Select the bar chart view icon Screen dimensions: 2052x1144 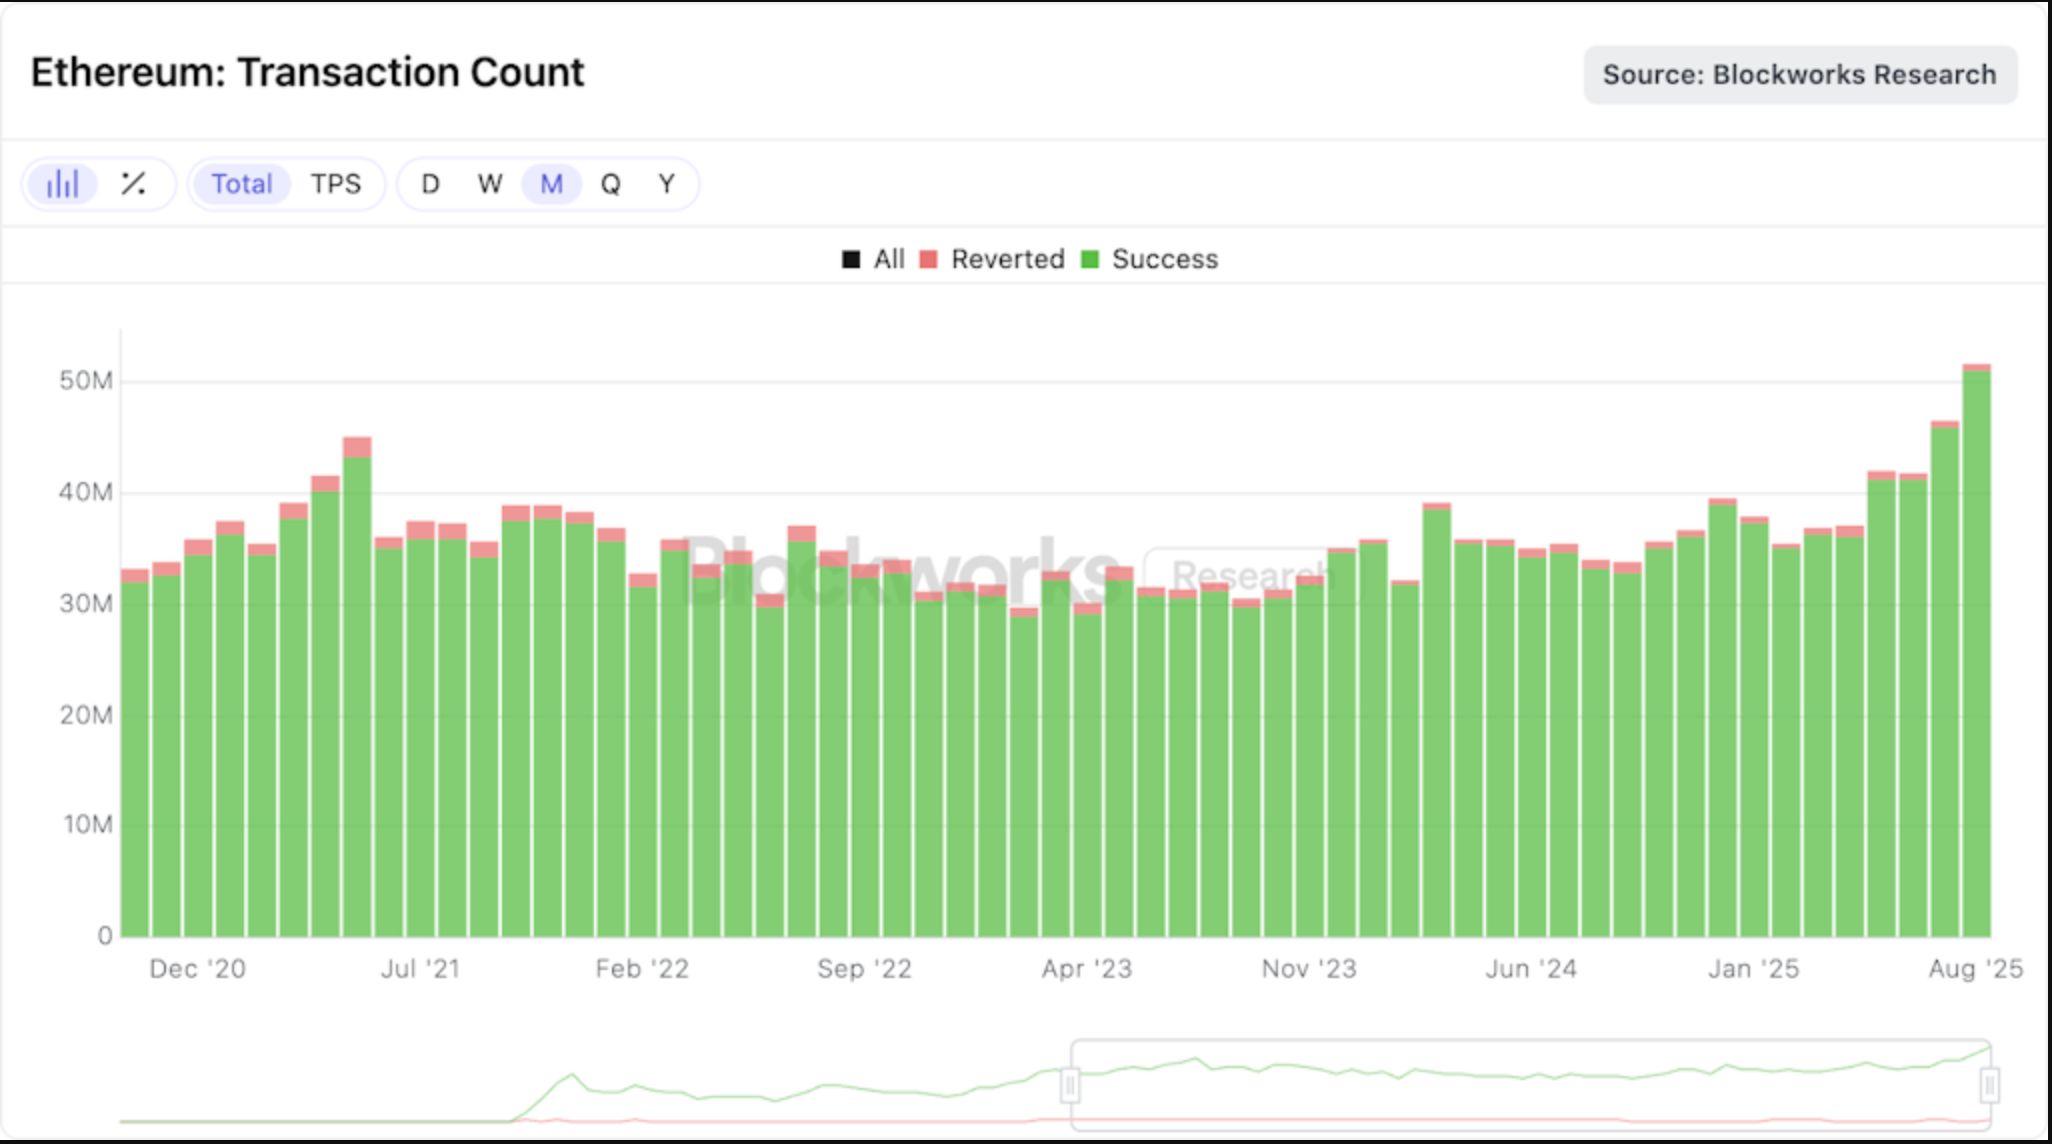(x=62, y=184)
